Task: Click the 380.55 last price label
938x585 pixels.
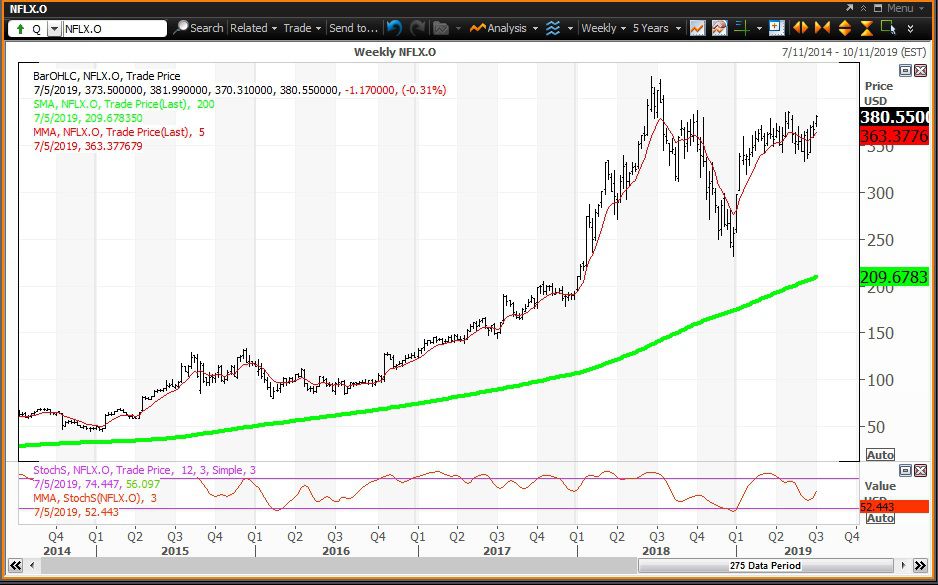Action: pyautogui.click(x=894, y=116)
